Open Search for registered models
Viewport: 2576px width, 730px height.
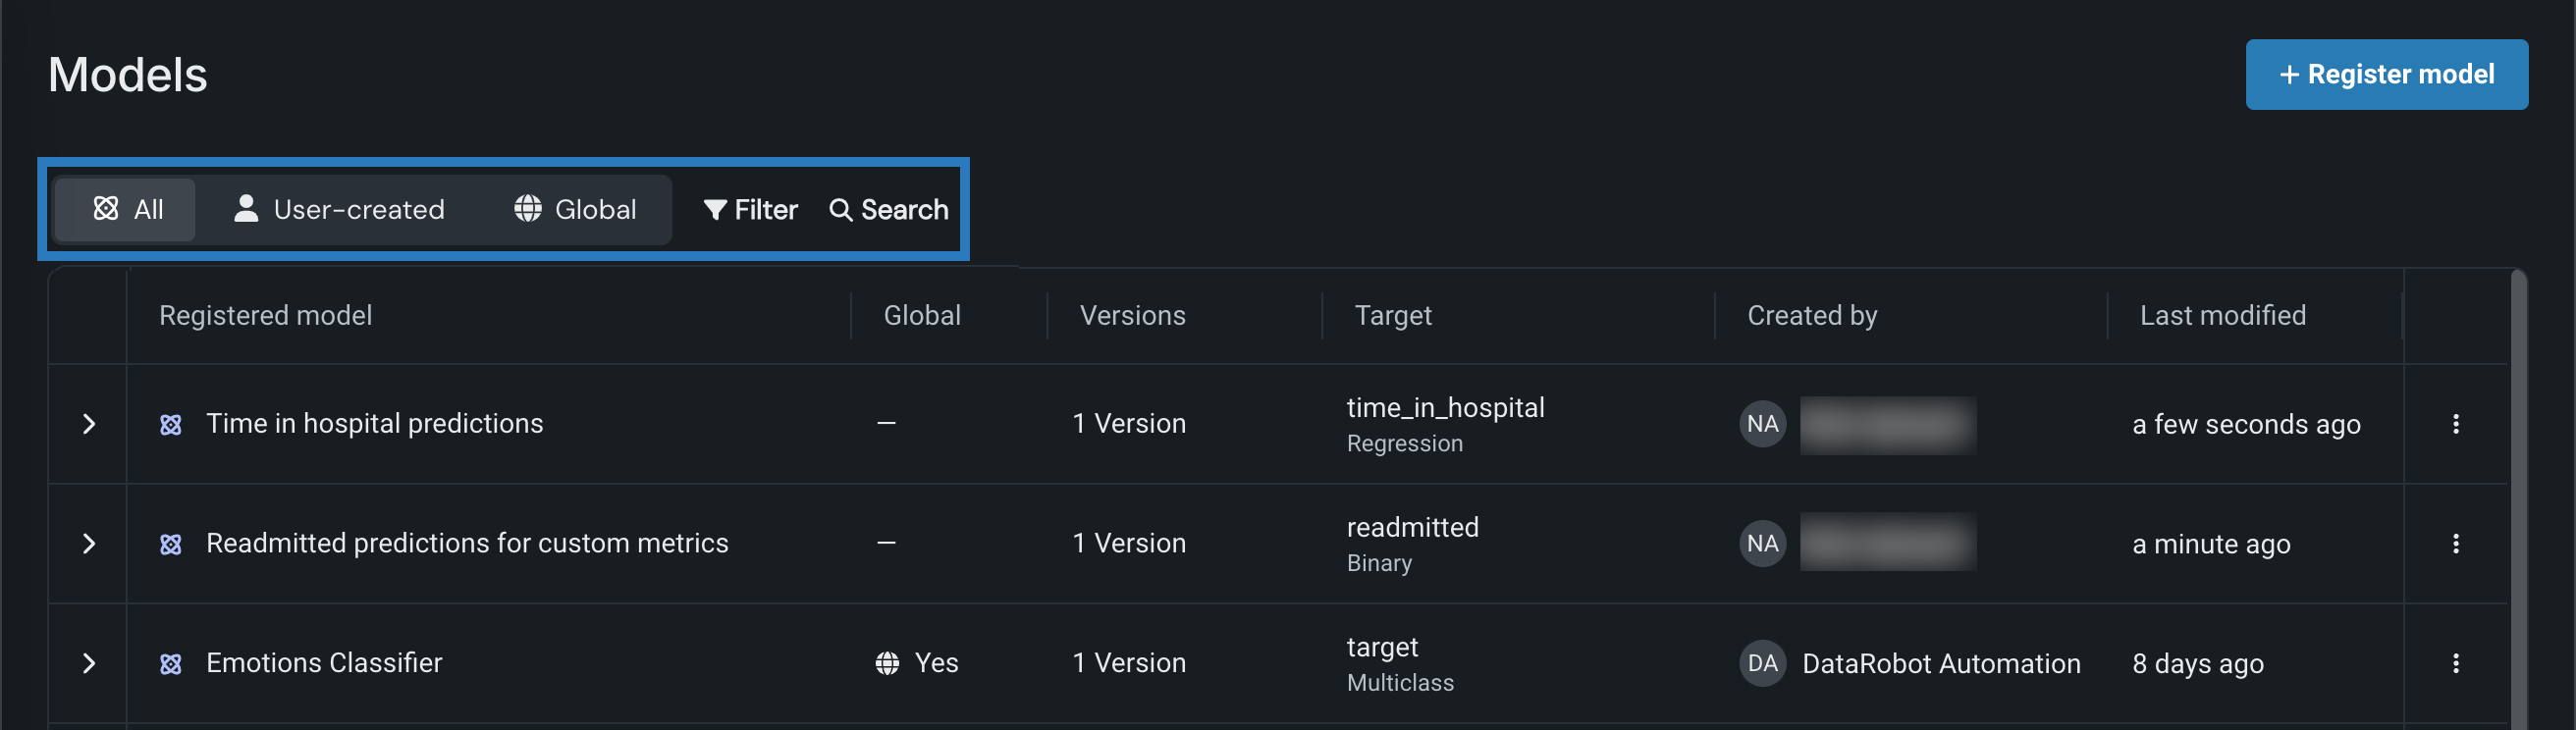[x=888, y=209]
